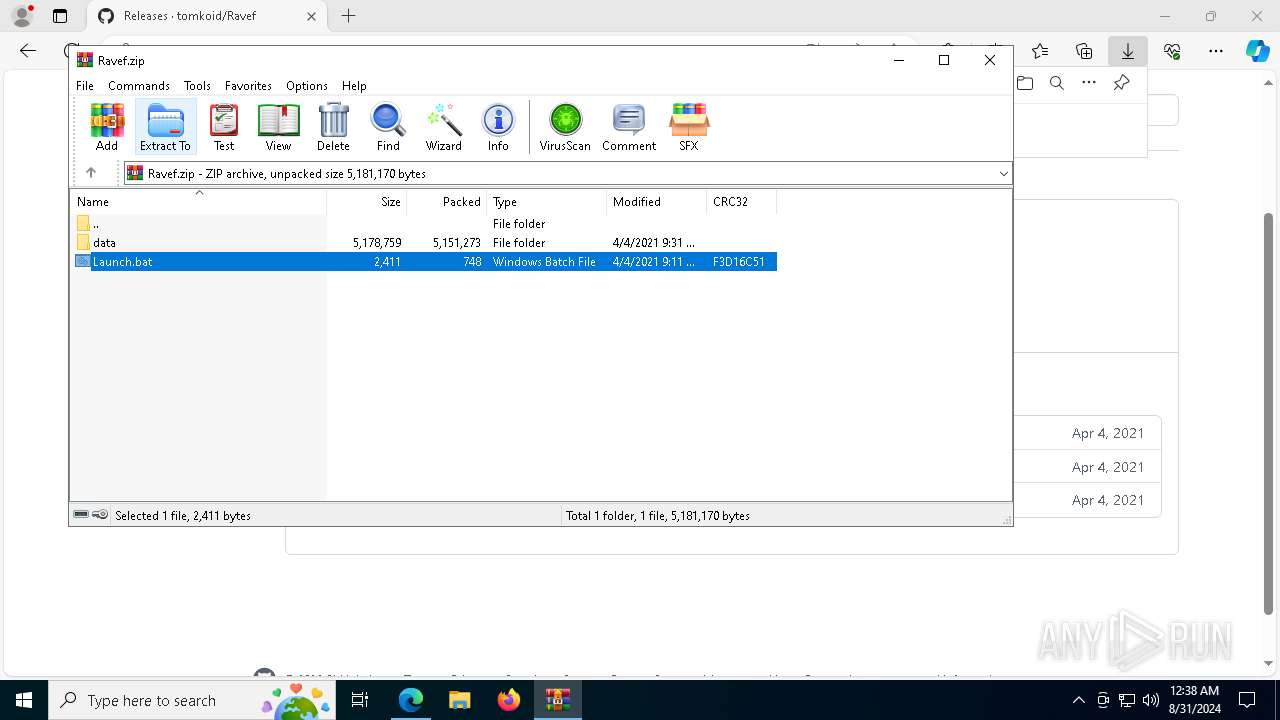Open downloads panel more options
Image resolution: width=1280 pixels, height=720 pixels.
(1089, 83)
